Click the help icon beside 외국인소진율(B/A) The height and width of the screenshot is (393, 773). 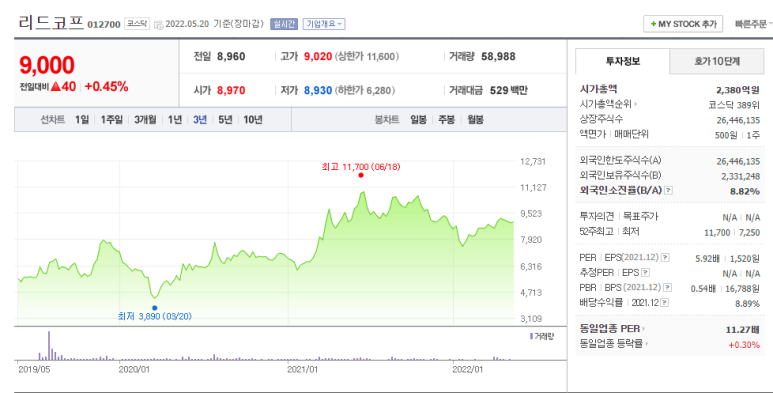coord(668,190)
